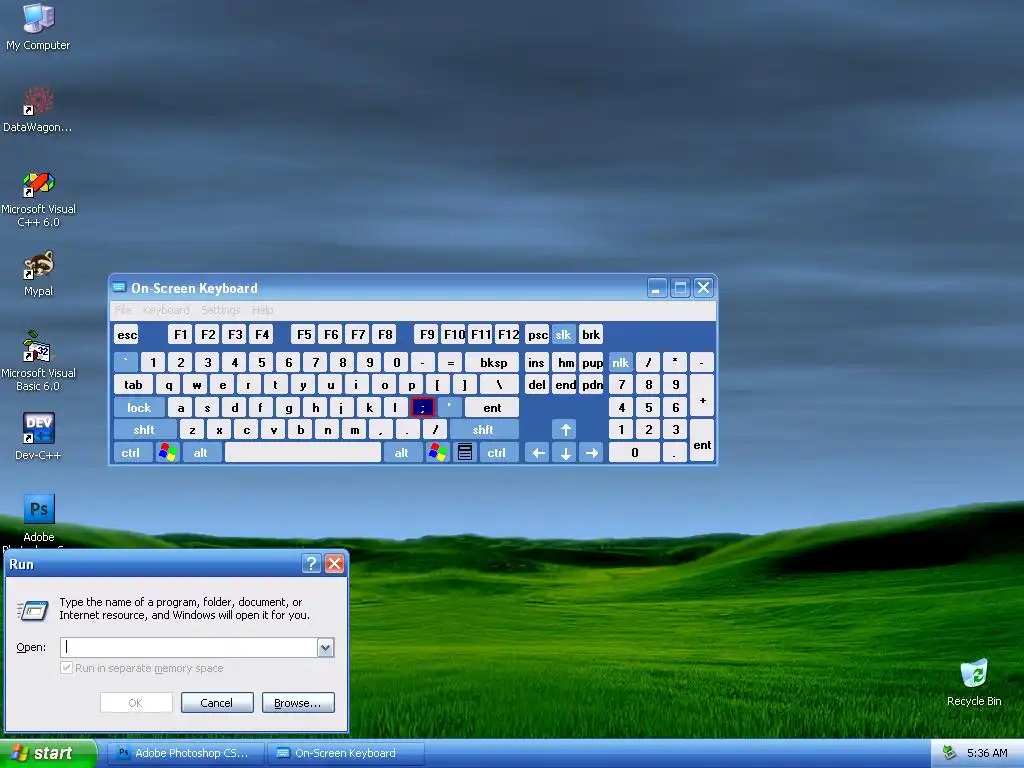Click the F5 function key

[304, 335]
